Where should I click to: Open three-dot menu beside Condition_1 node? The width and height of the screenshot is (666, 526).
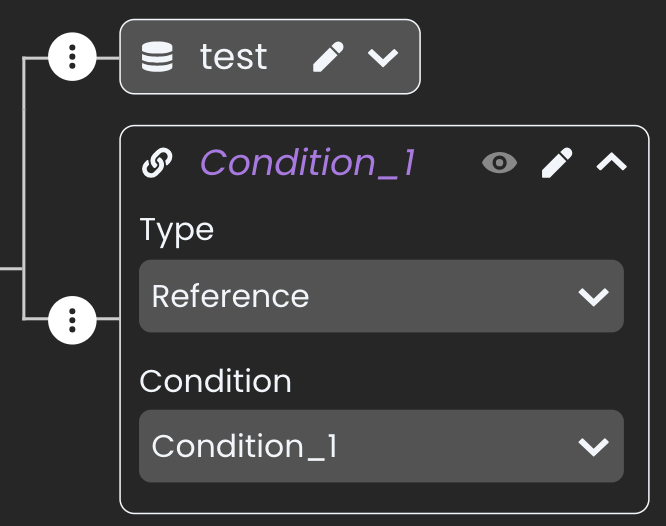point(72,320)
